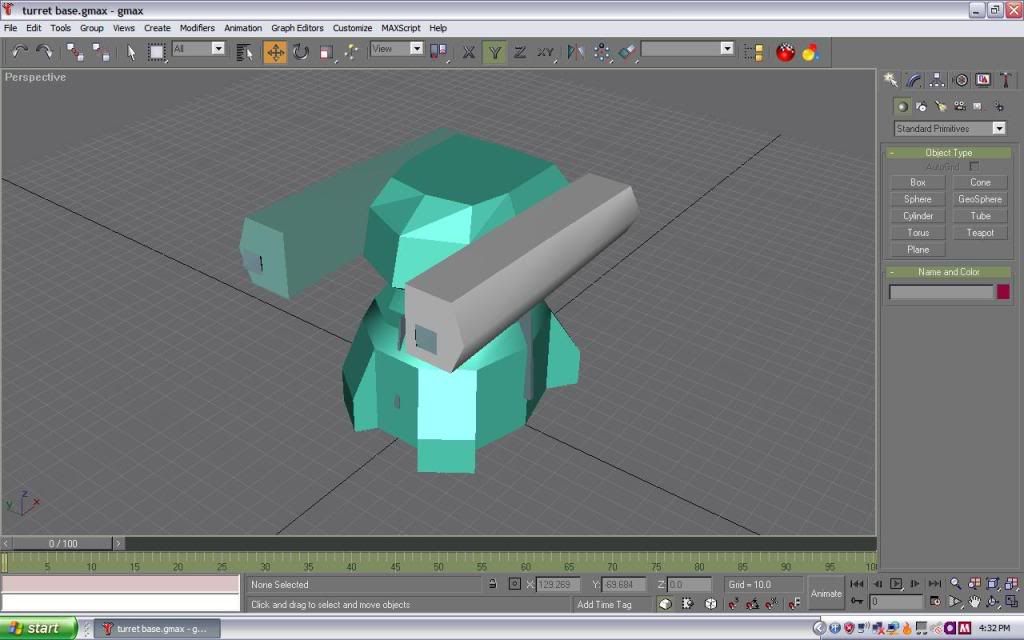This screenshot has width=1024, height=640.
Task: Open the Utilities hammer panel
Action: [x=1006, y=80]
